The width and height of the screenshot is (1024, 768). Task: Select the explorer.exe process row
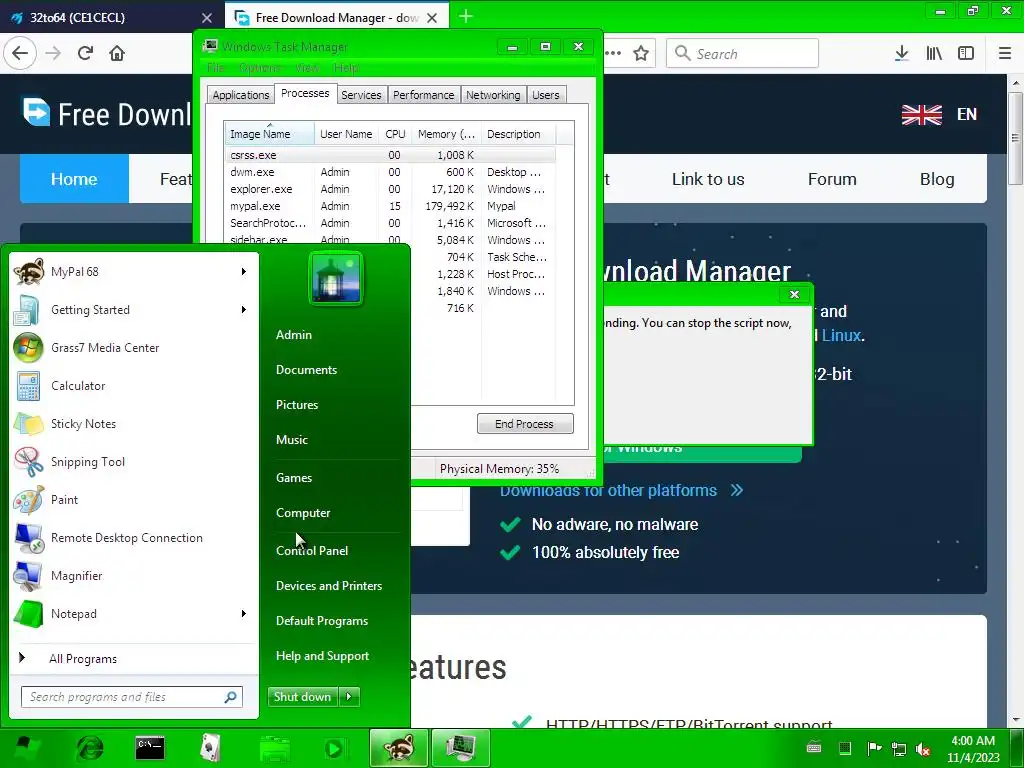pos(390,189)
